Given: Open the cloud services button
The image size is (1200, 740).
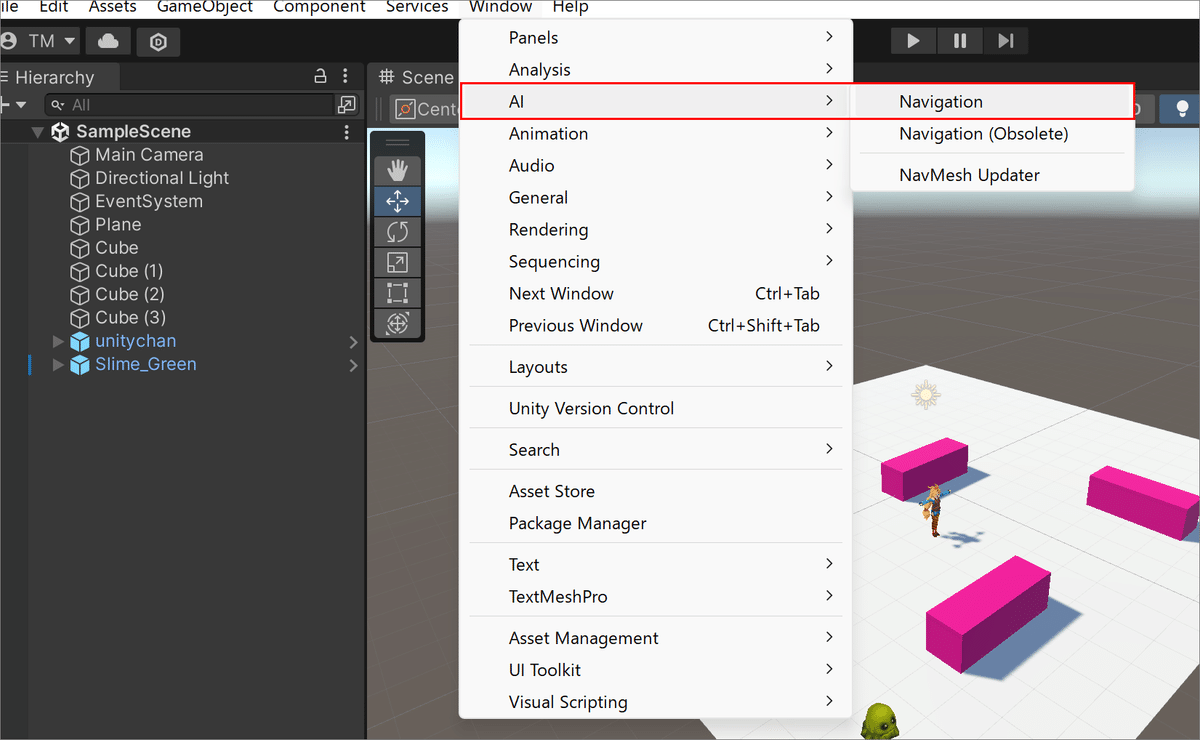Looking at the screenshot, I should pyautogui.click(x=108, y=41).
